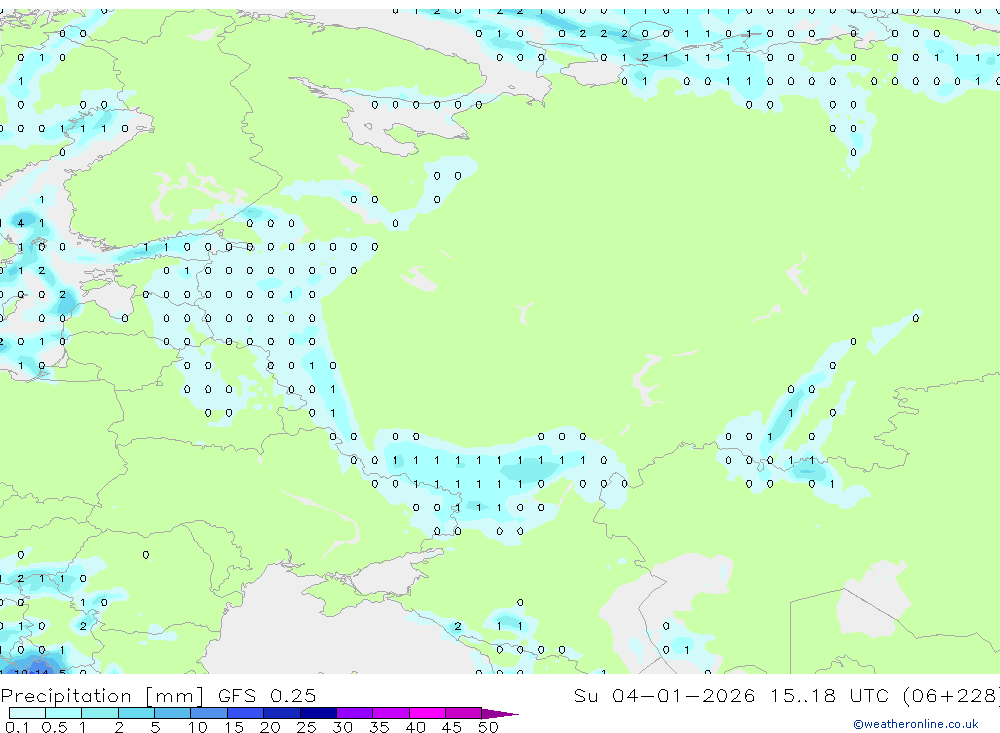Click the '30' legend scale label

342,727
